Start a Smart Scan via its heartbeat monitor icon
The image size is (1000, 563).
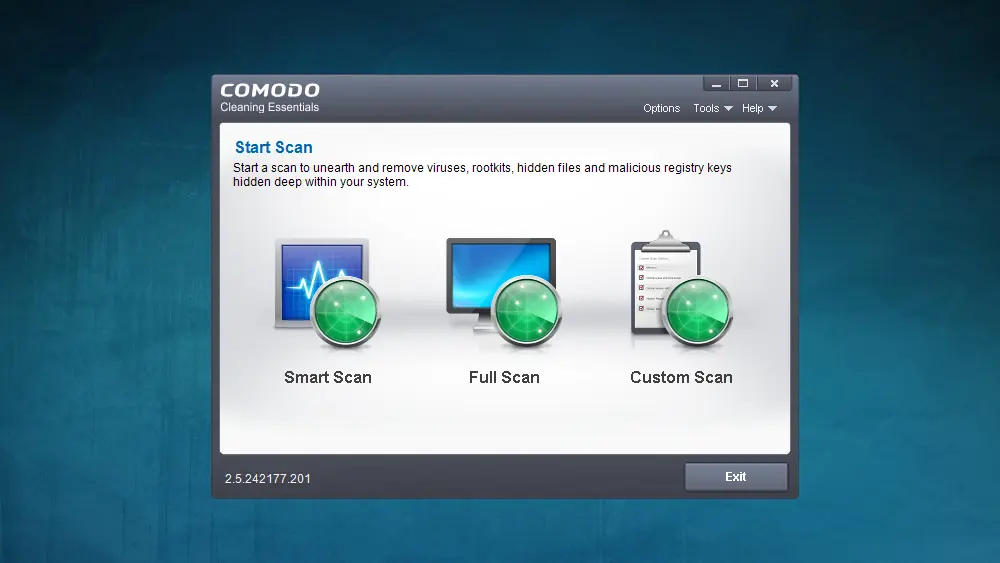[x=328, y=293]
